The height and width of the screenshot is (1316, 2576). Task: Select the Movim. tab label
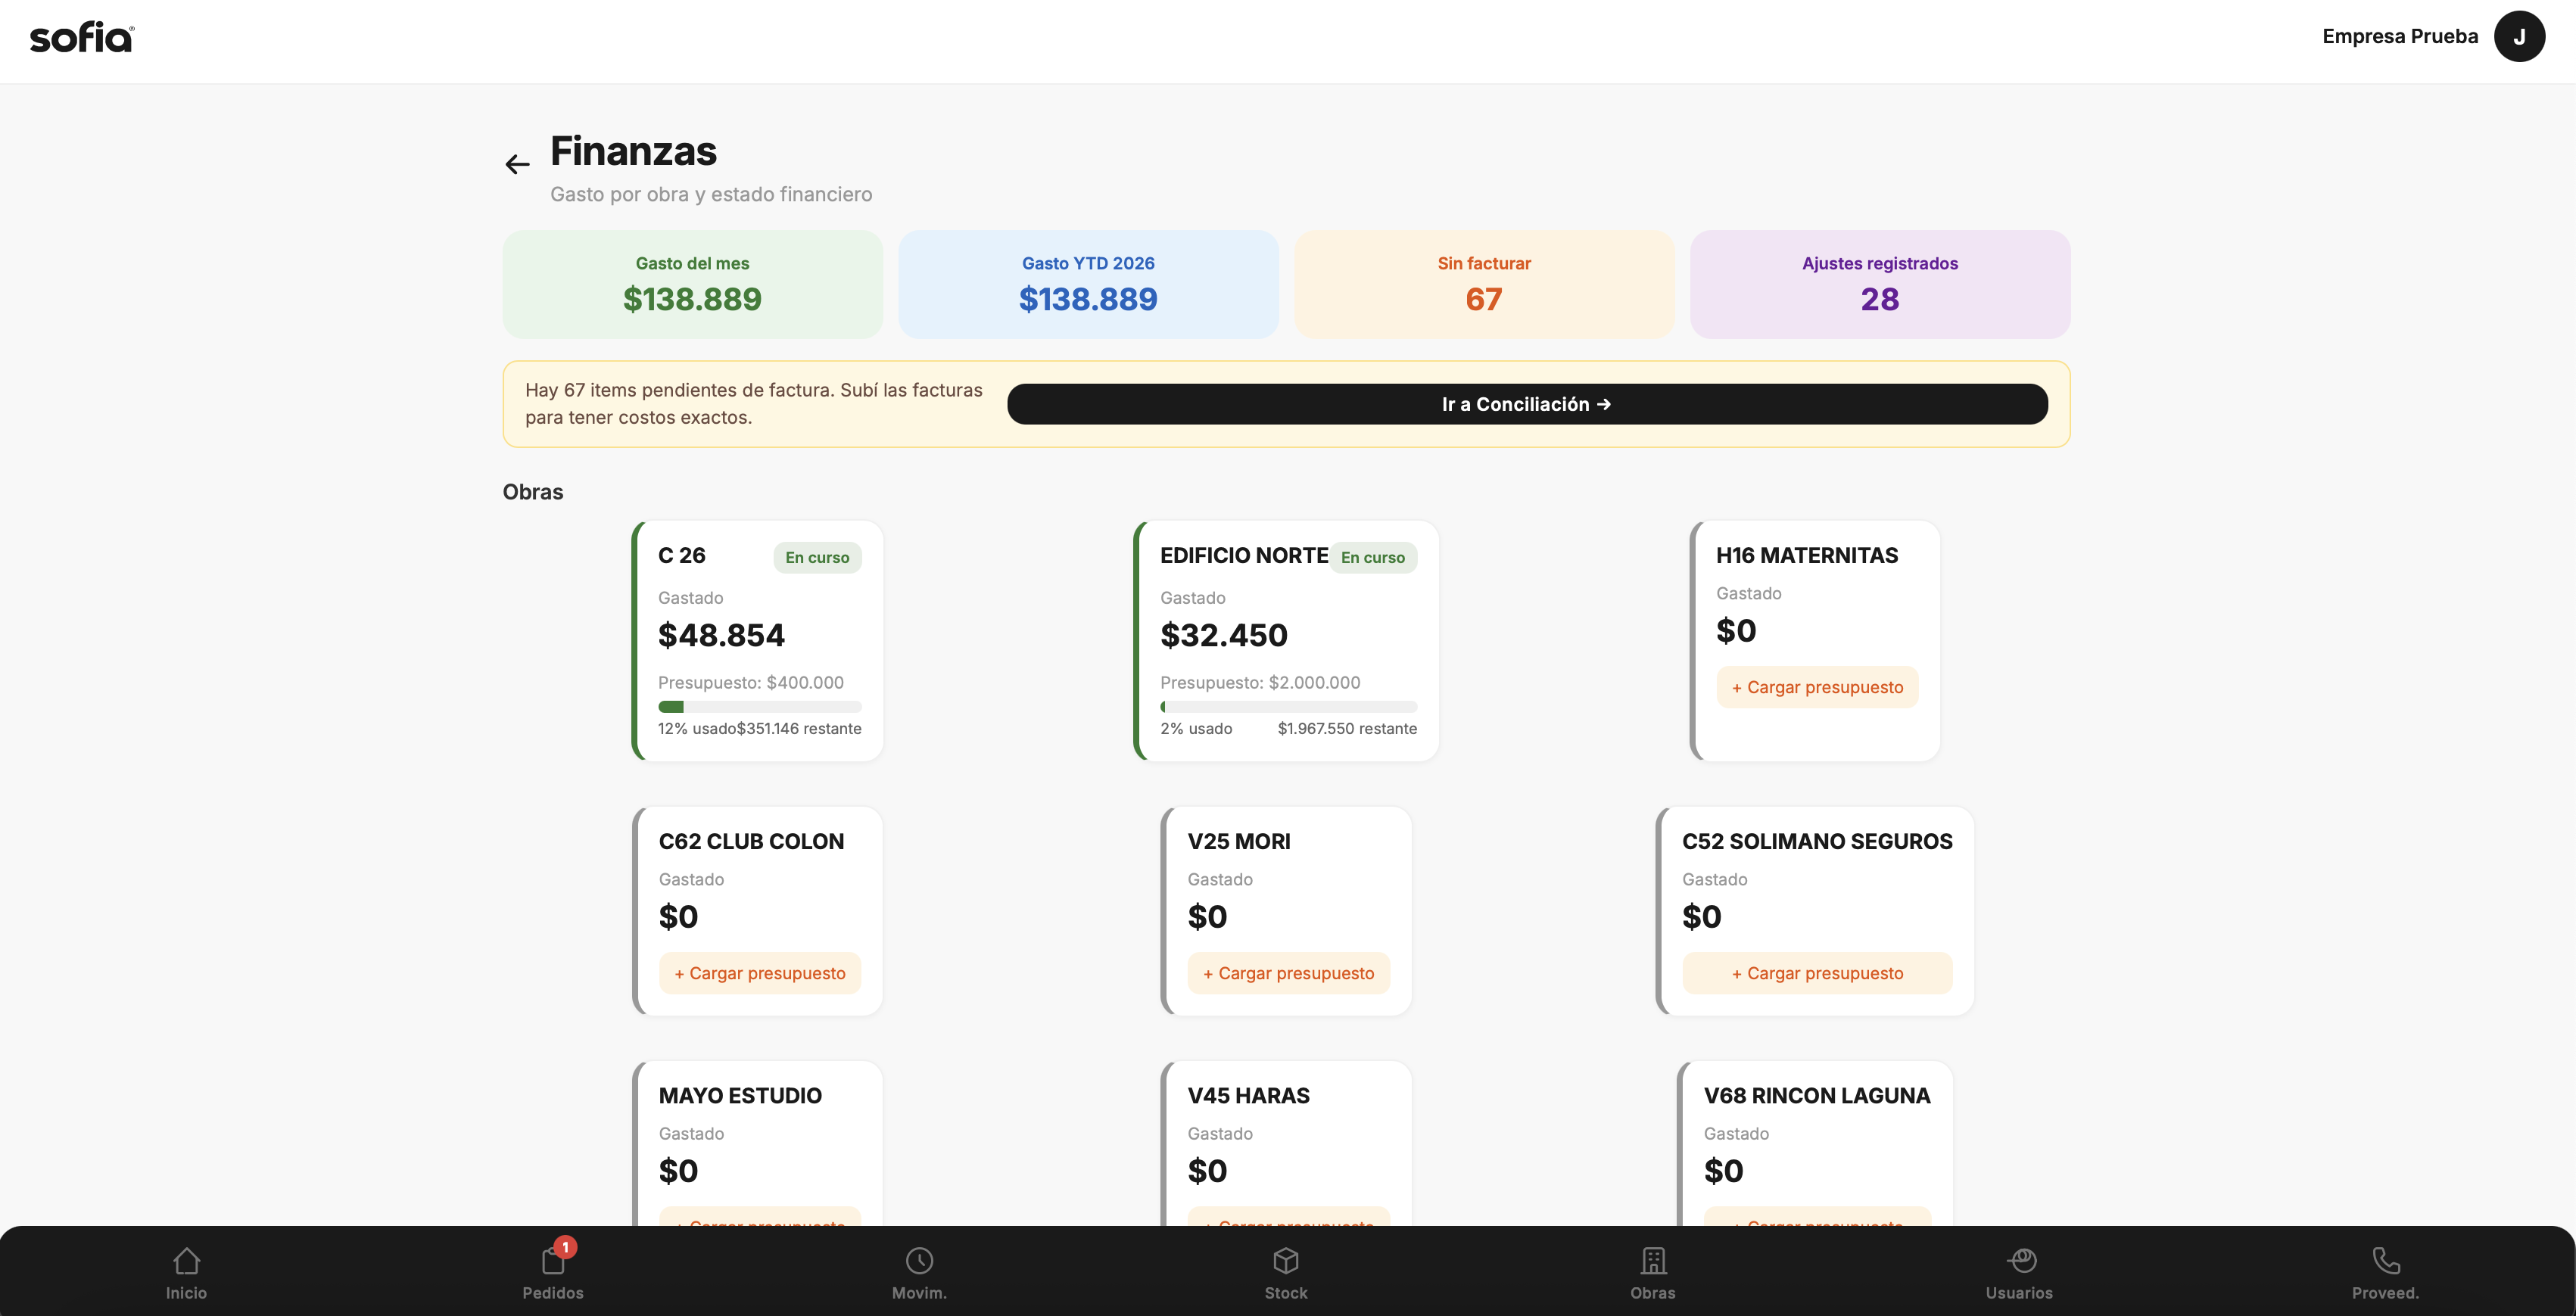919,1292
